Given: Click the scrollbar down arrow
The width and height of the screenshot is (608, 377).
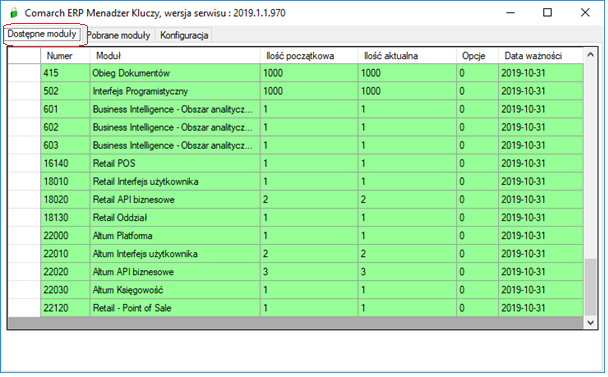Looking at the screenshot, I should (x=590, y=323).
